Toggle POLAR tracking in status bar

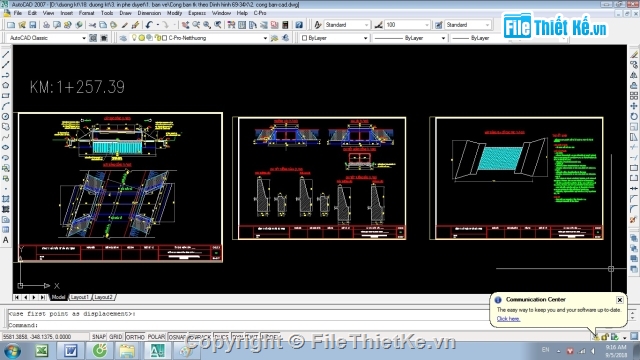[156, 337]
